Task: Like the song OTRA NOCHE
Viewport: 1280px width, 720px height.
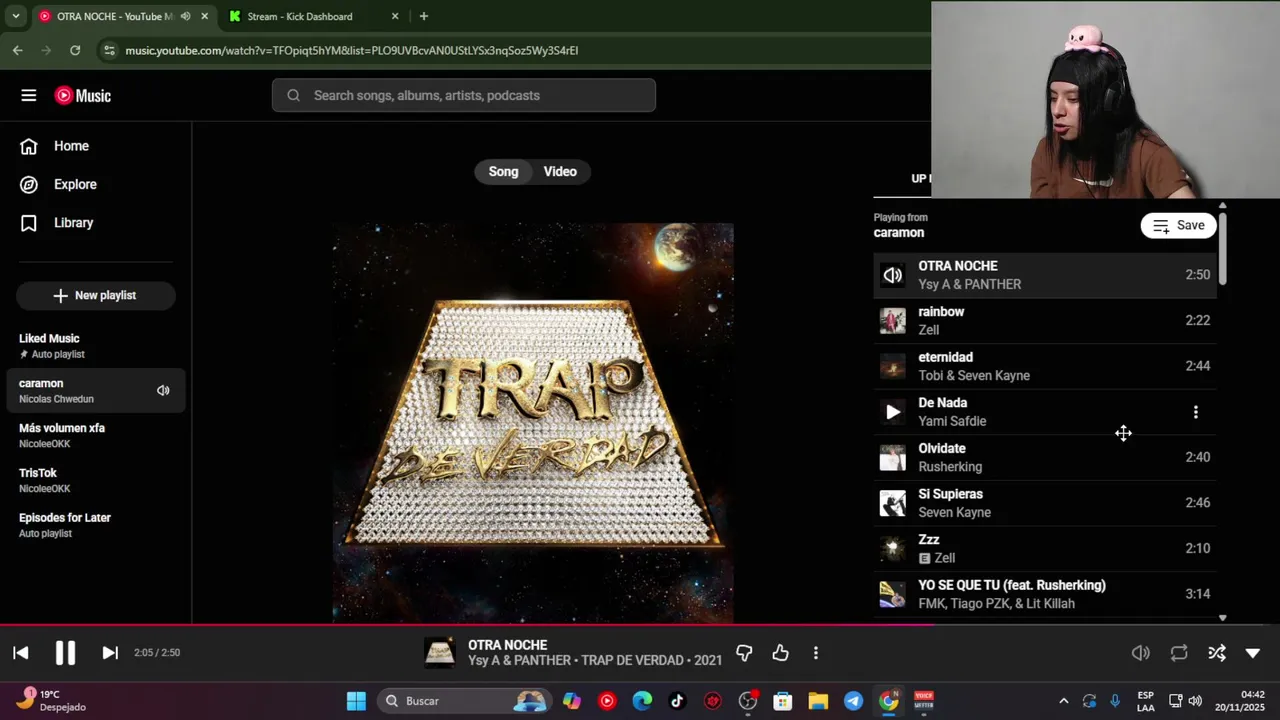Action: pos(780,653)
